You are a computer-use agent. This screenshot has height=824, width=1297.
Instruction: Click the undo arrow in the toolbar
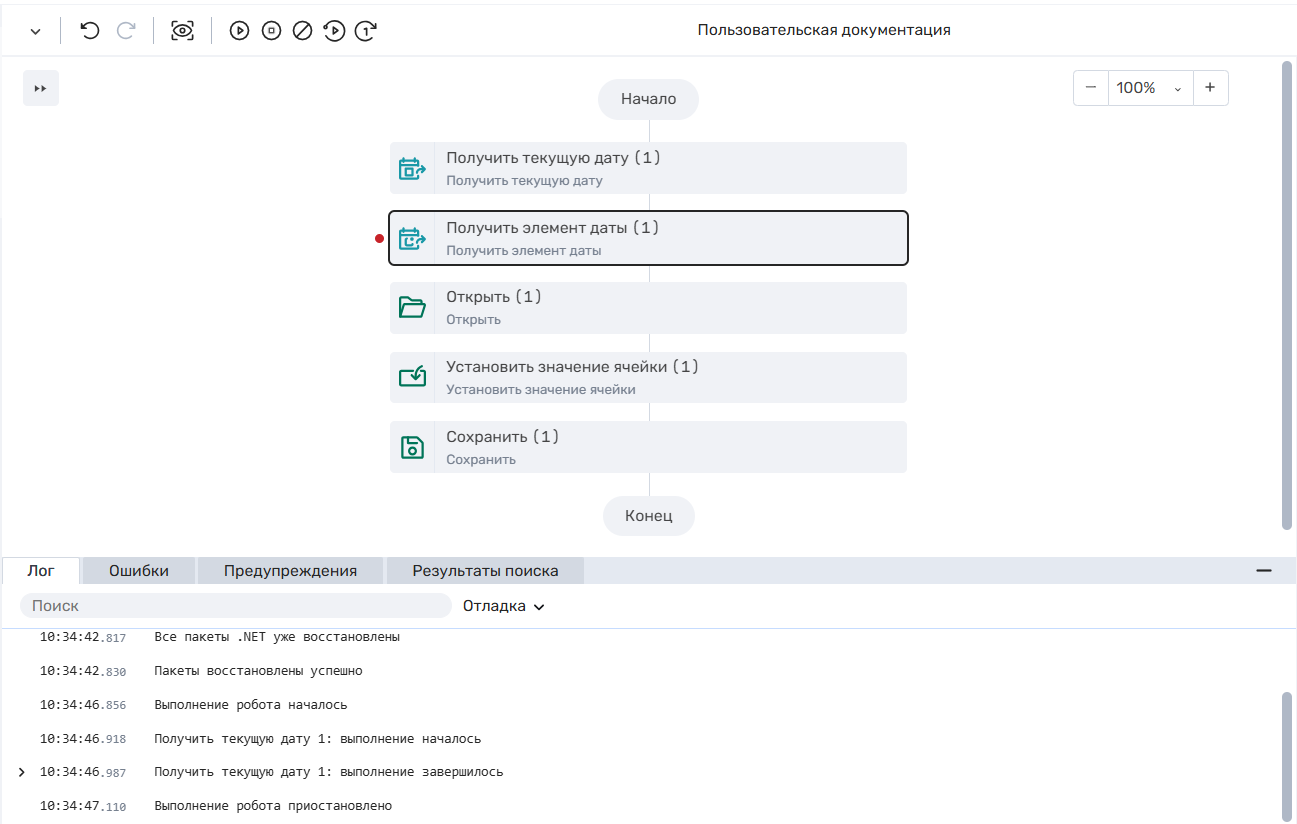(90, 31)
